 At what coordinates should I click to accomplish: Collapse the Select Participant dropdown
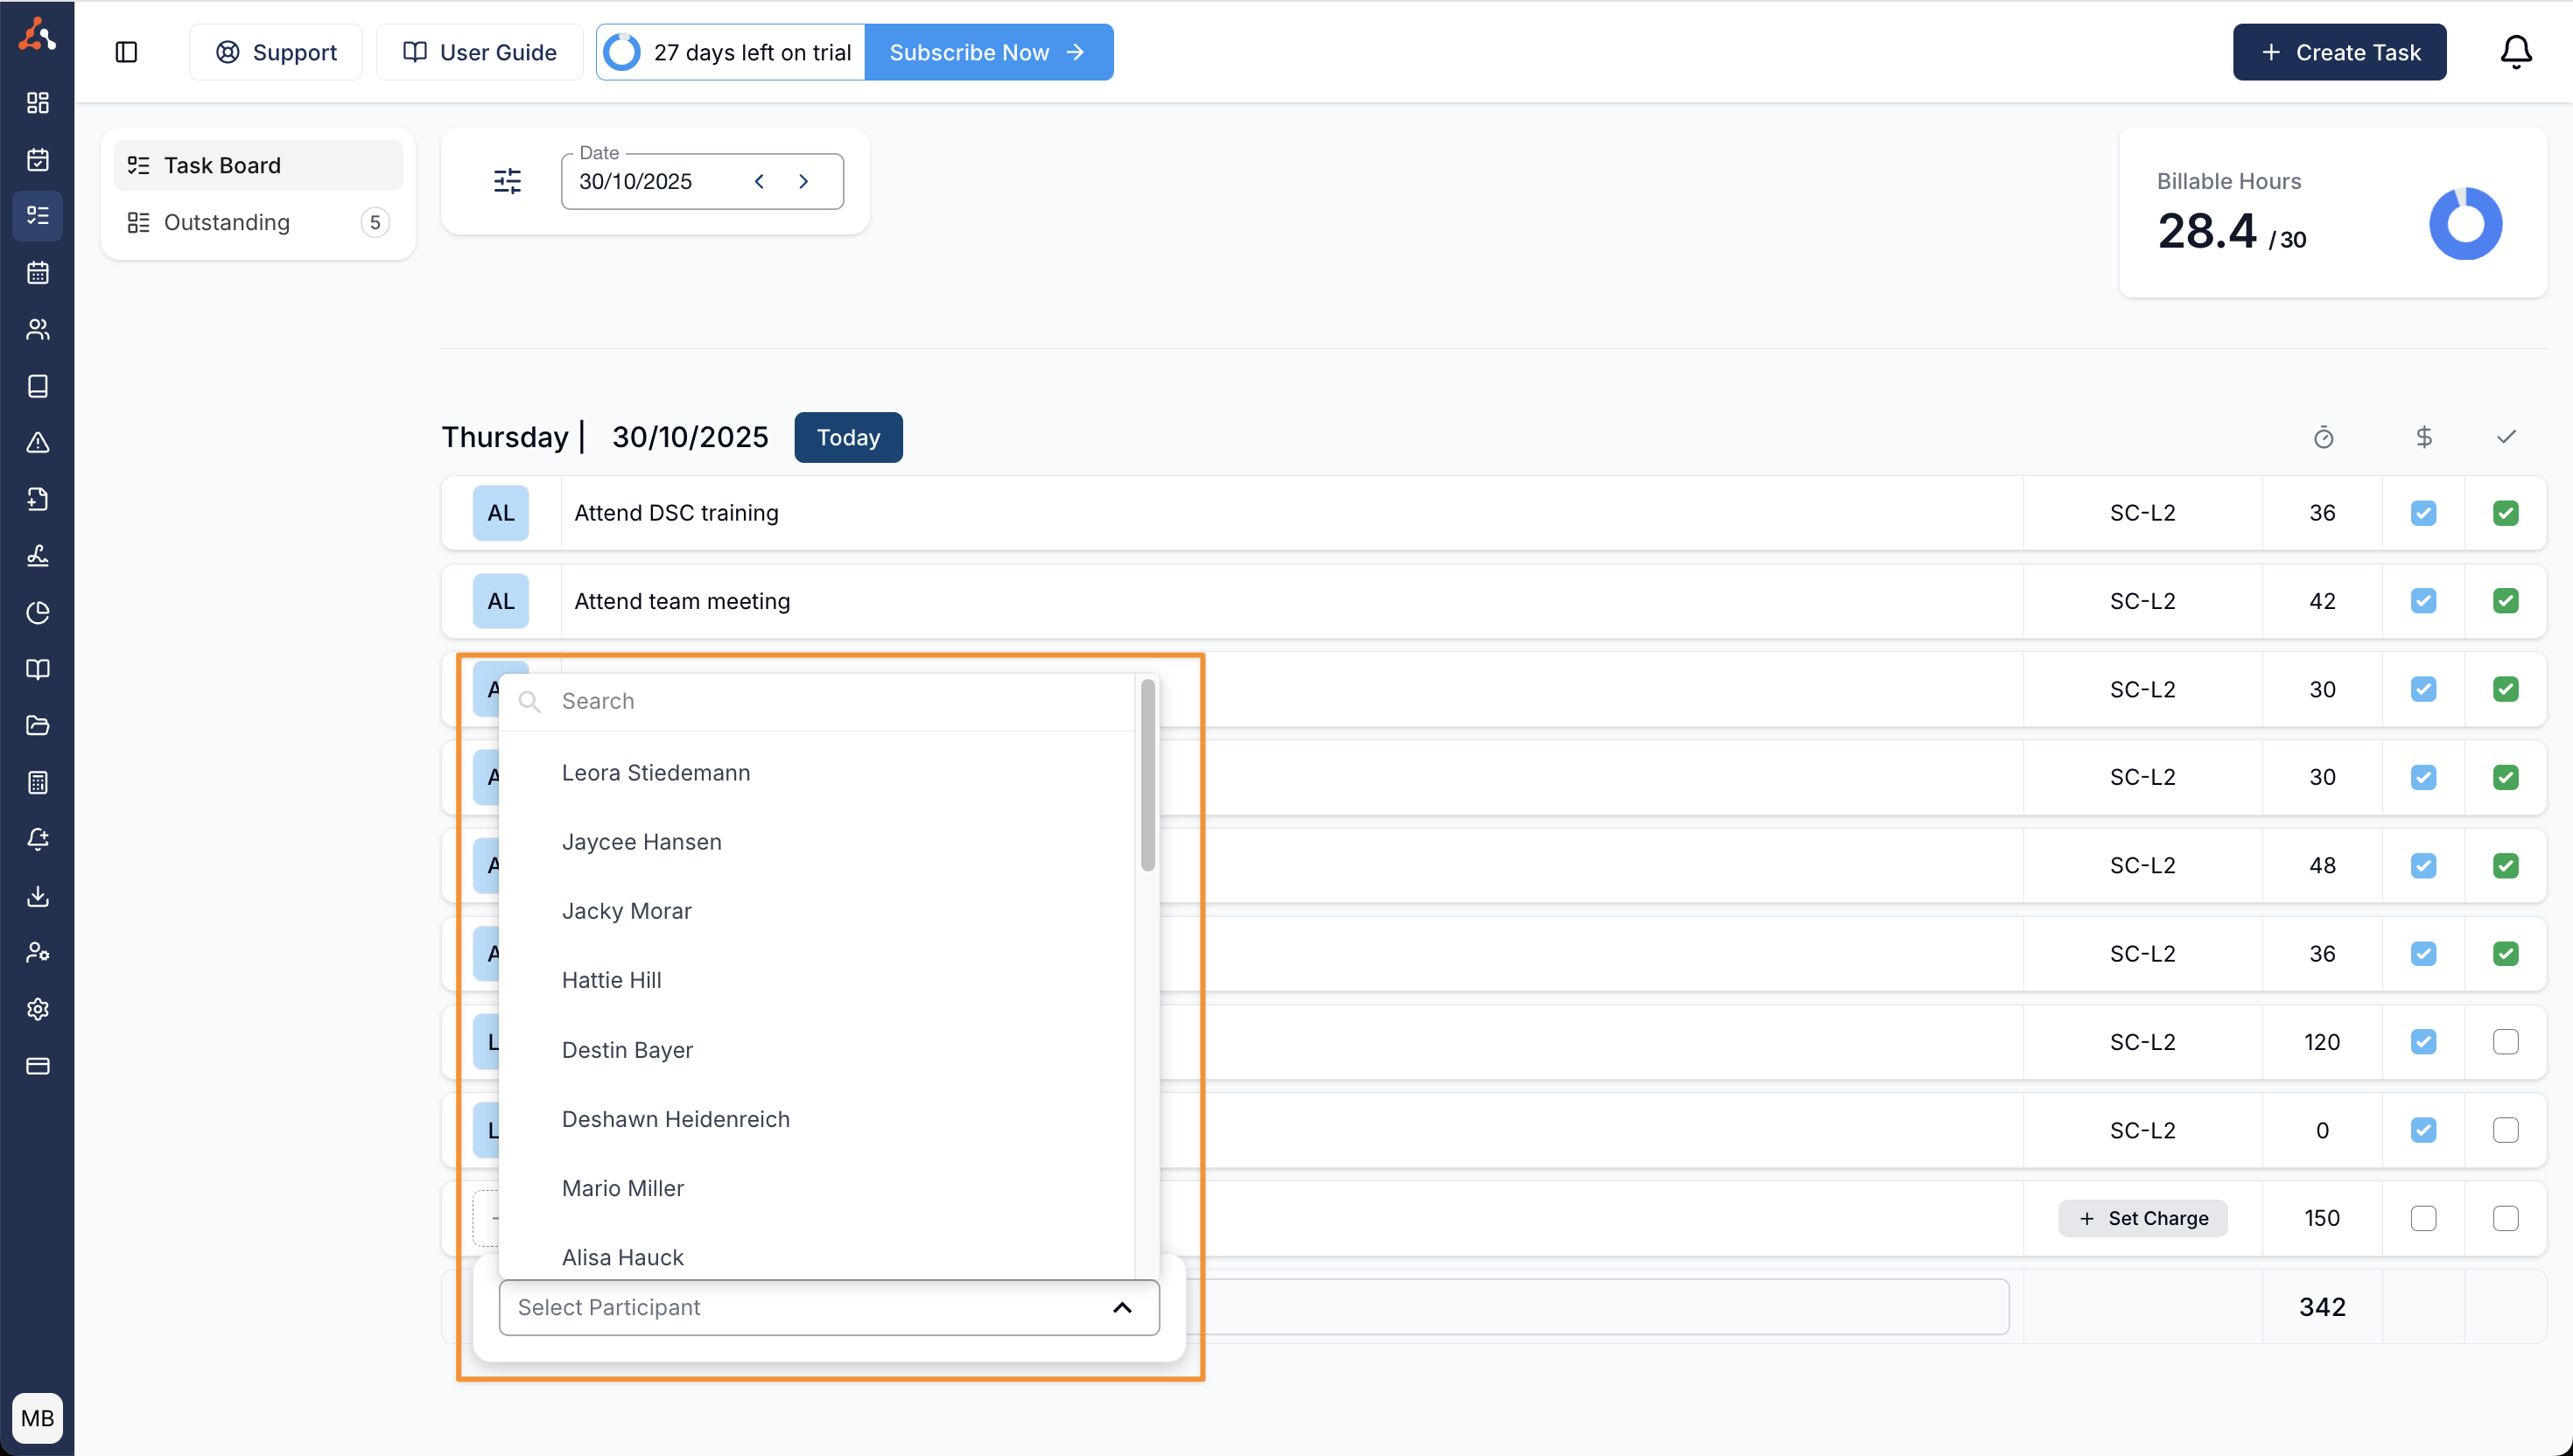coord(1122,1308)
